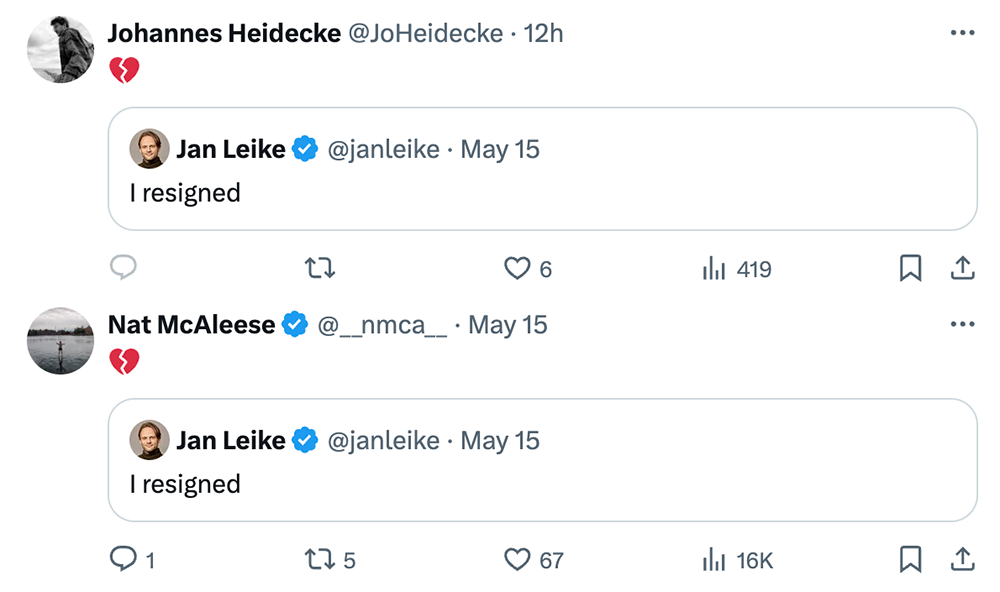The width and height of the screenshot is (1000, 592).
Task: Open Nat McAleese's profile avatar
Action: (60, 340)
